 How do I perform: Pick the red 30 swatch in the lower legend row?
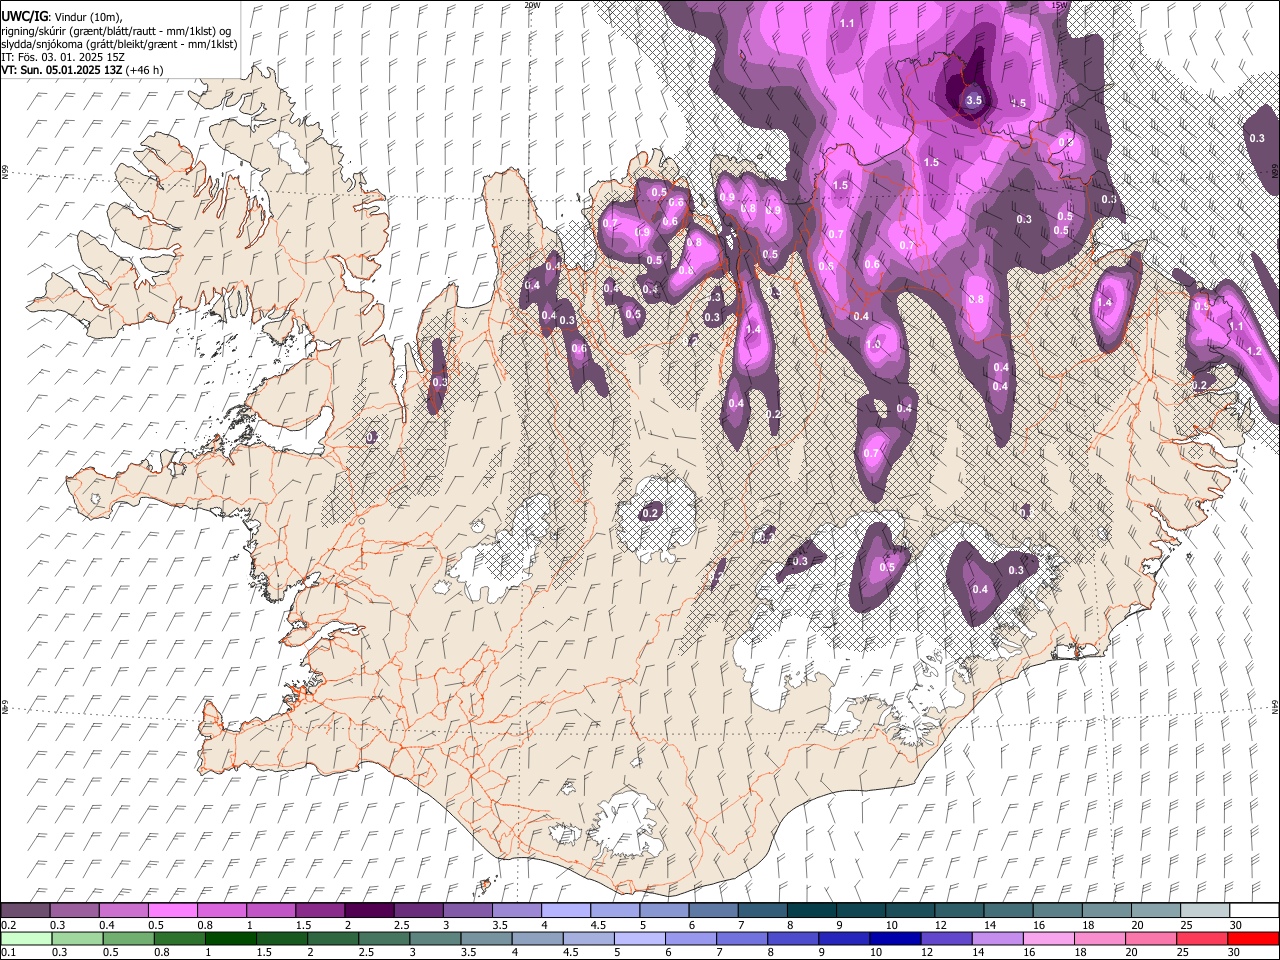click(x=1253, y=938)
